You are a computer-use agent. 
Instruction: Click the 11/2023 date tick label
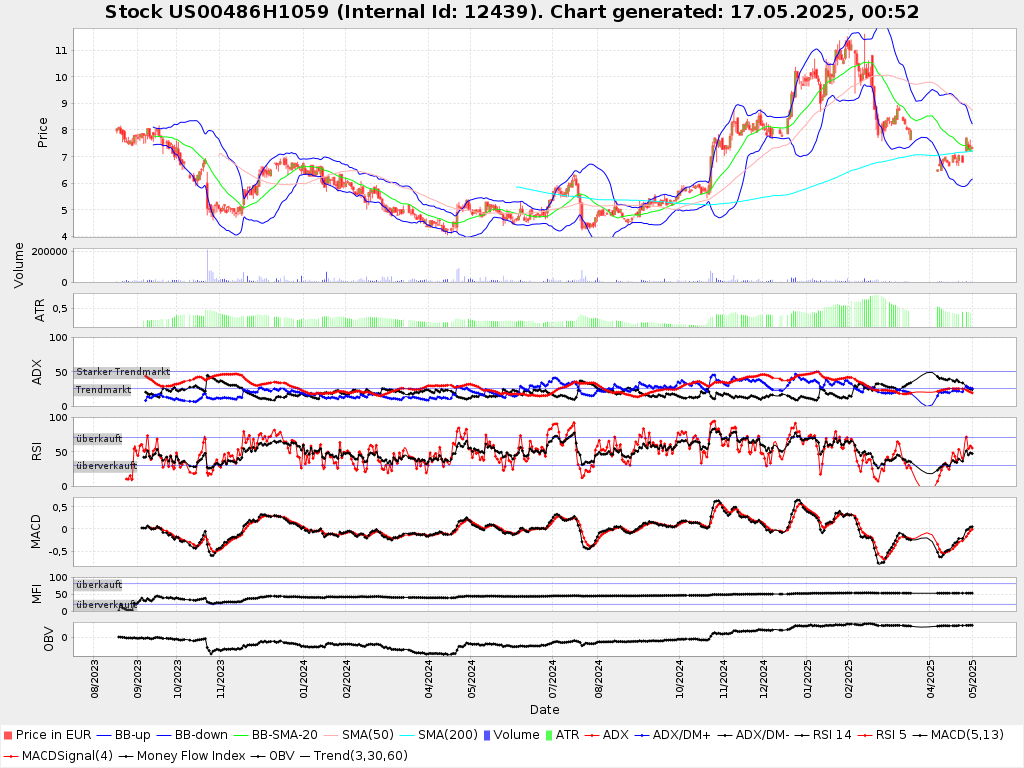(220, 679)
